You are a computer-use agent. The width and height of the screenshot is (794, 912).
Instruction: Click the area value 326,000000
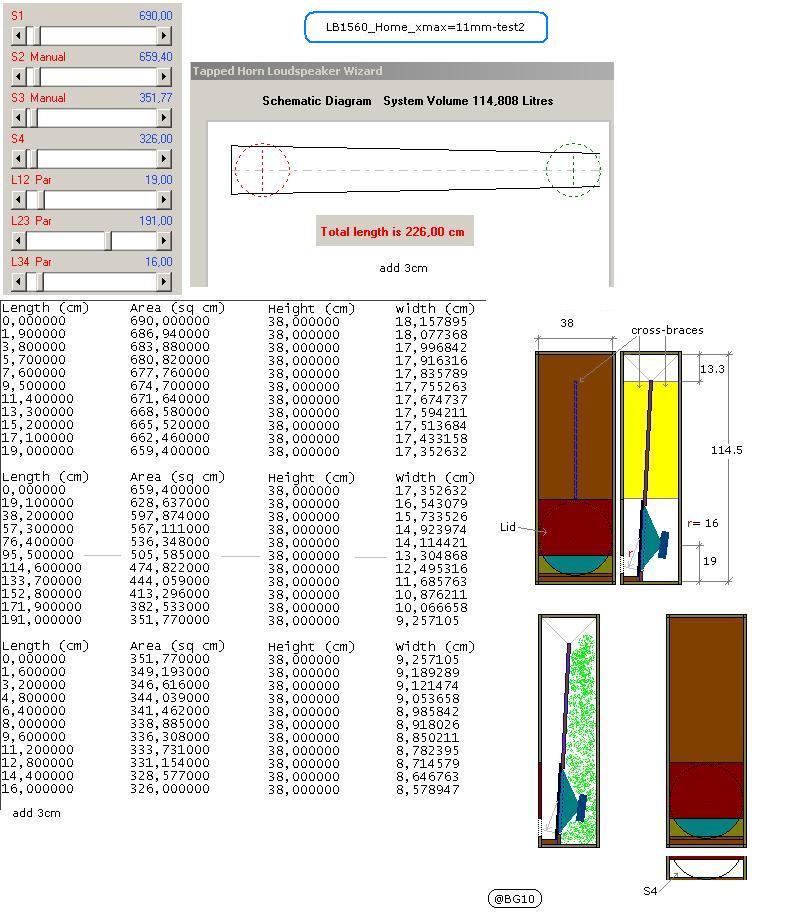pyautogui.click(x=170, y=789)
